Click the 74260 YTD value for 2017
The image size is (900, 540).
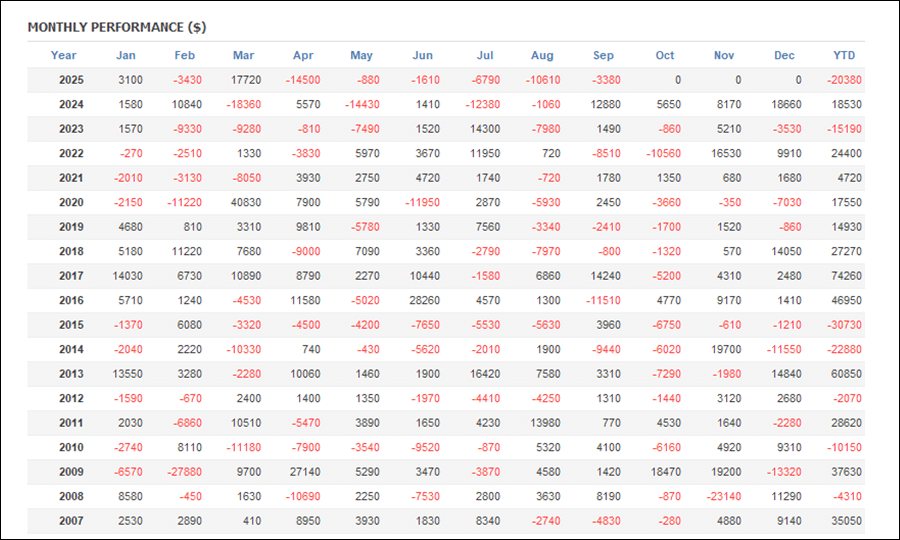pyautogui.click(x=846, y=275)
